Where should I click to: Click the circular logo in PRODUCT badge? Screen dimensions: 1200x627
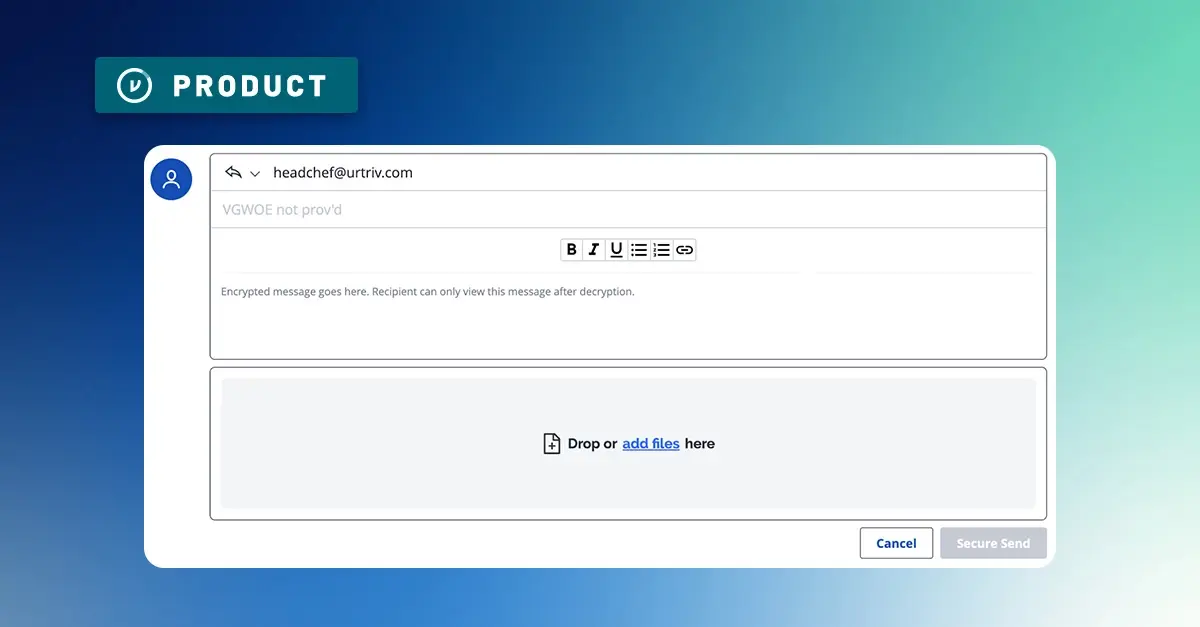coord(134,85)
